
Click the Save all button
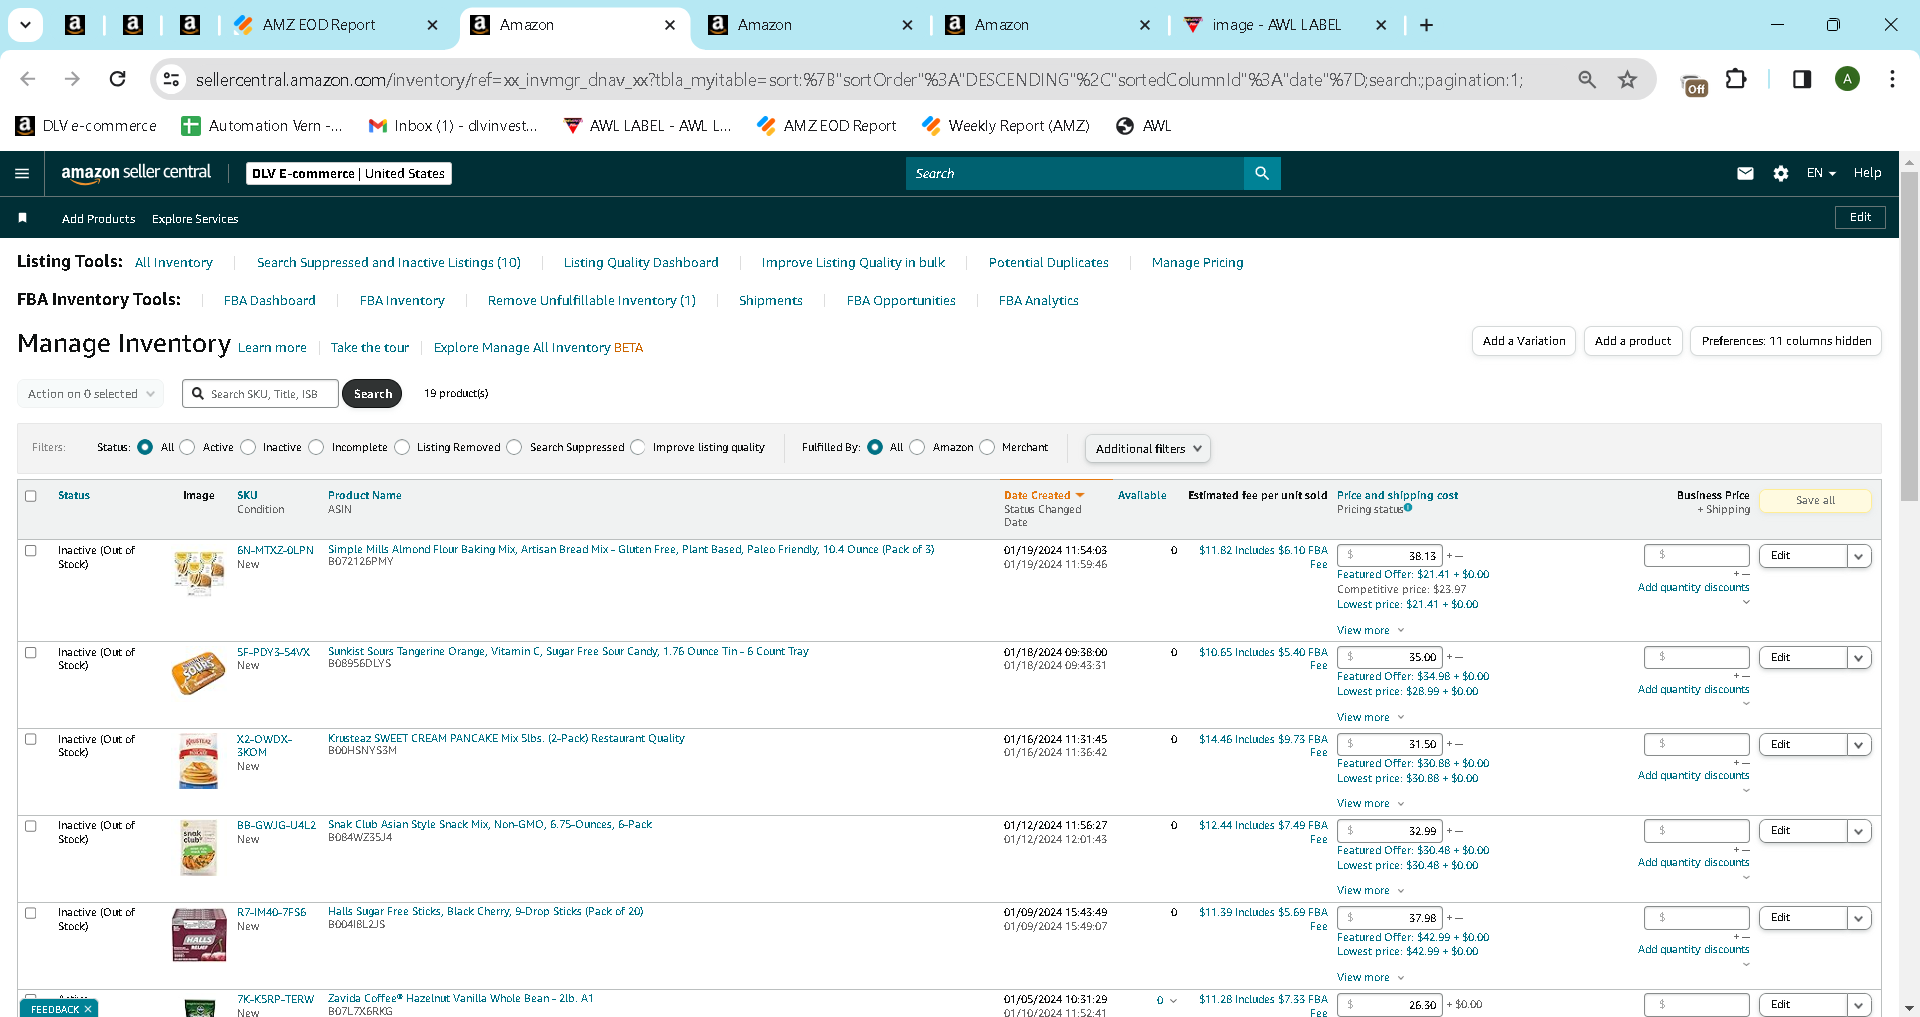point(1815,501)
